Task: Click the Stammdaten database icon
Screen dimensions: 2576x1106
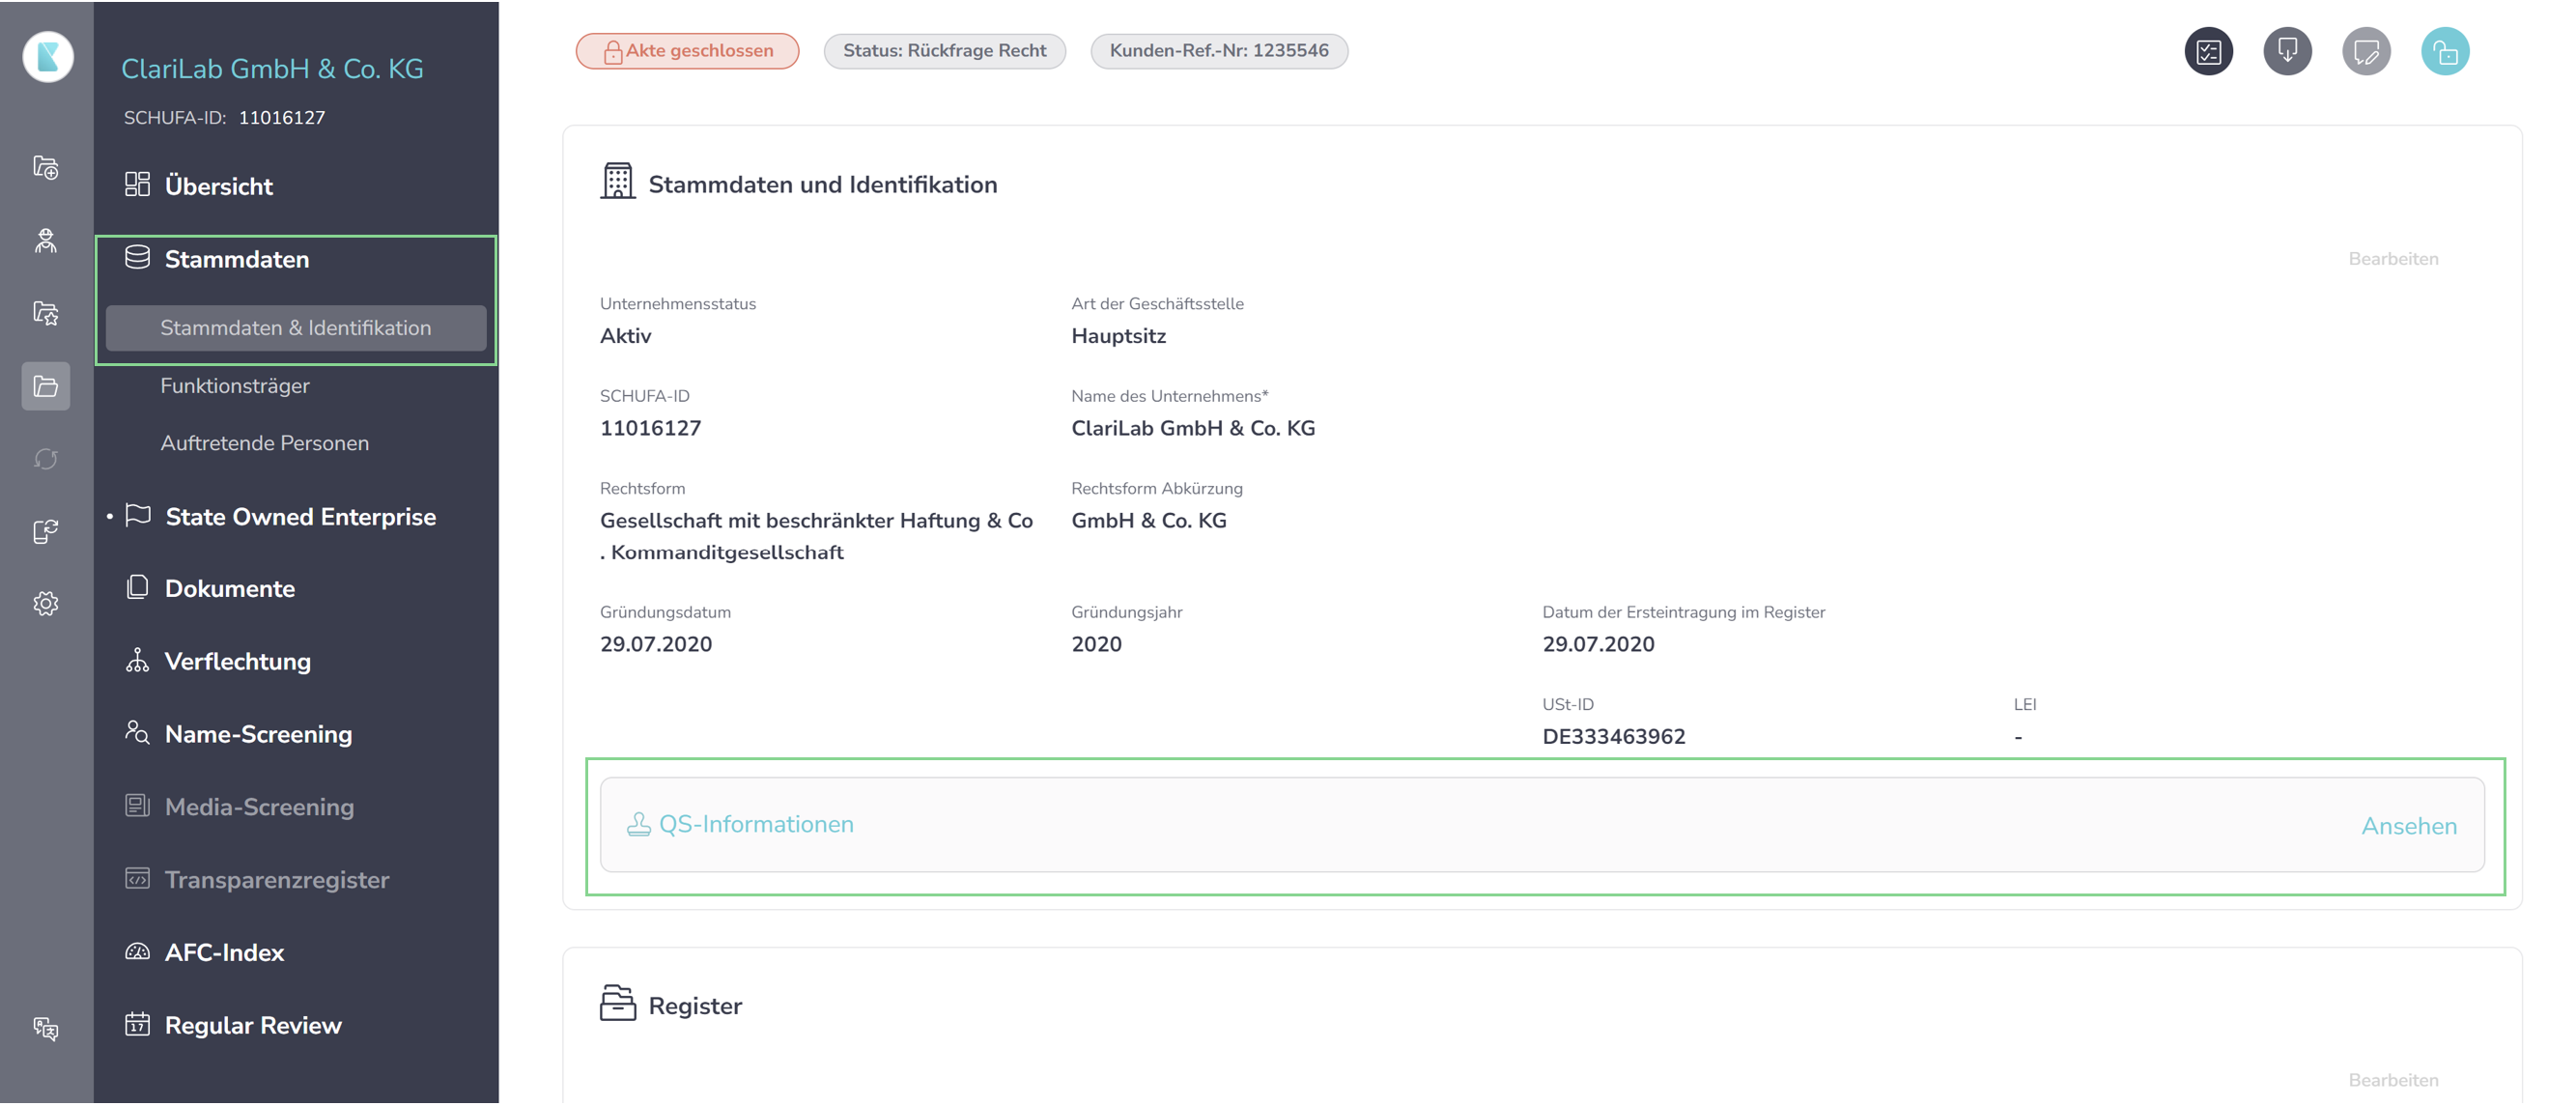Action: [x=137, y=258]
